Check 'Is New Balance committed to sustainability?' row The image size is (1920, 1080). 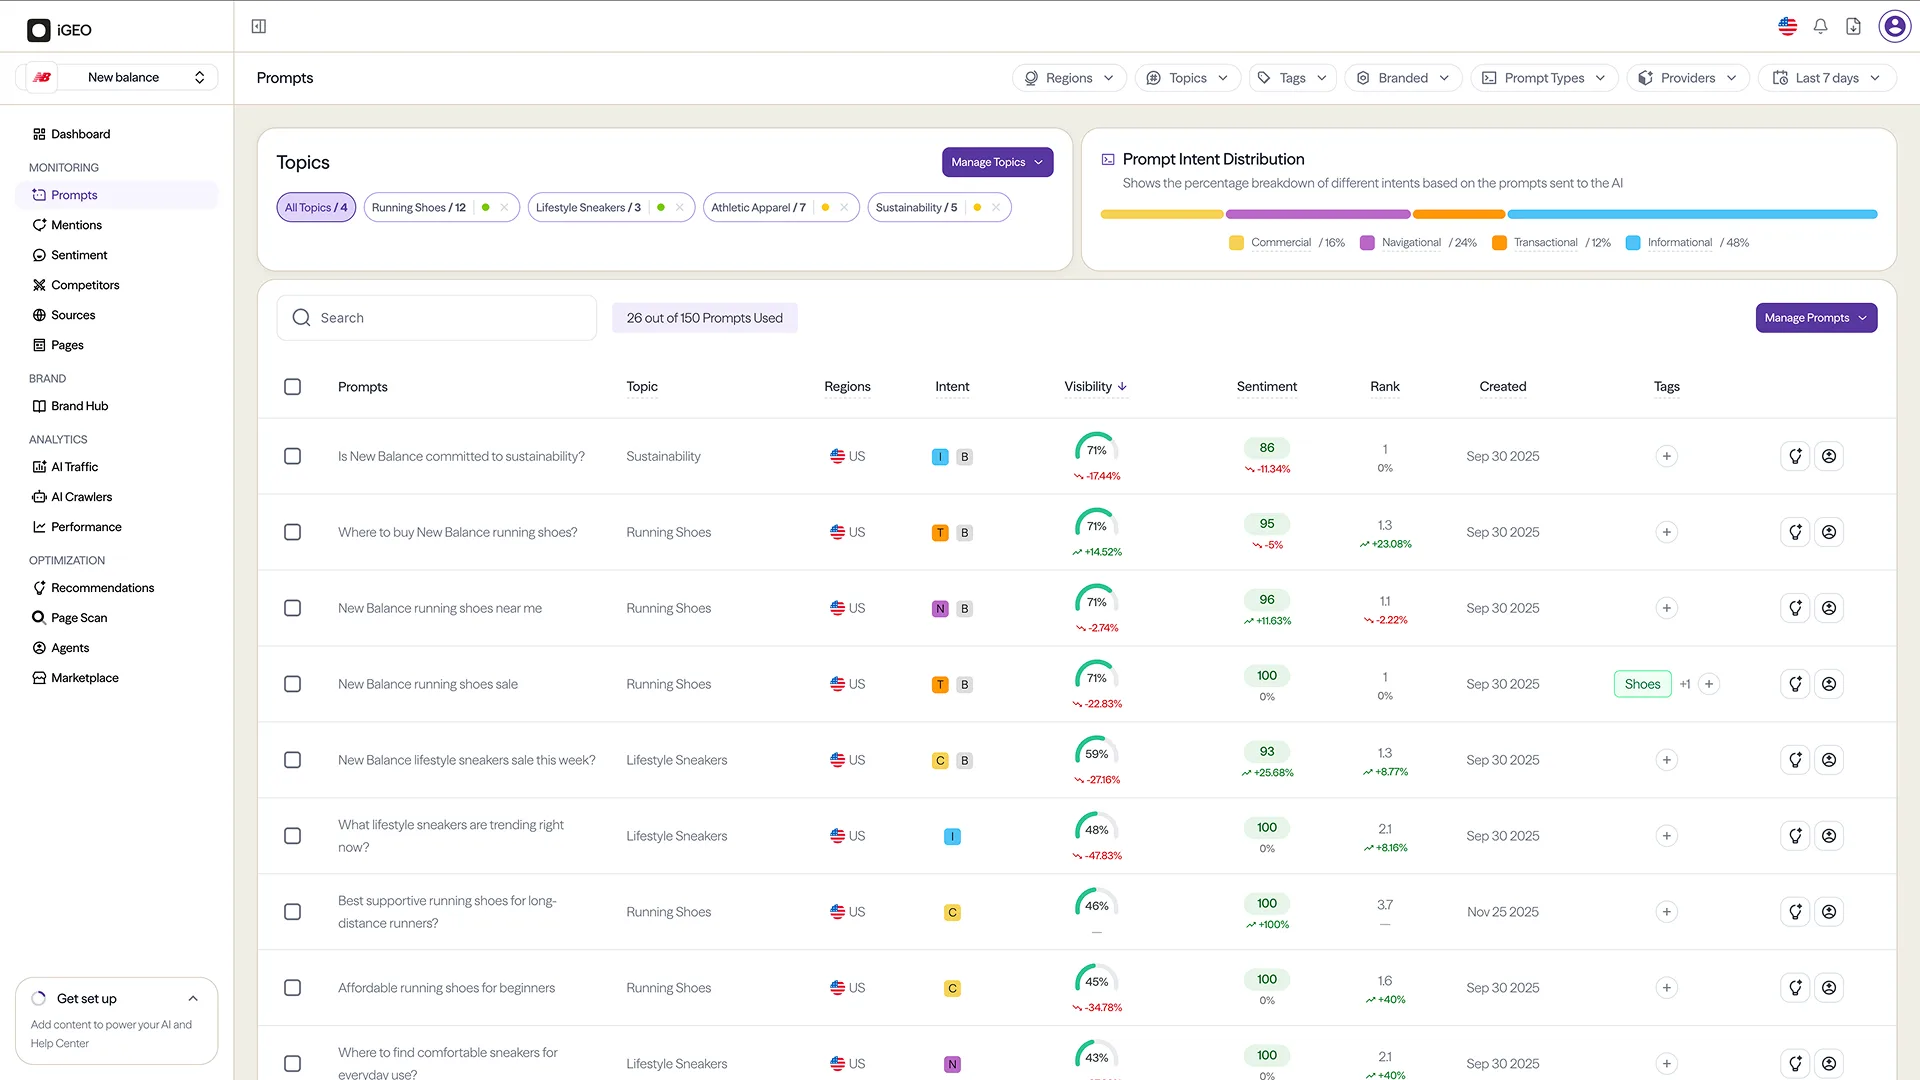coord(292,456)
